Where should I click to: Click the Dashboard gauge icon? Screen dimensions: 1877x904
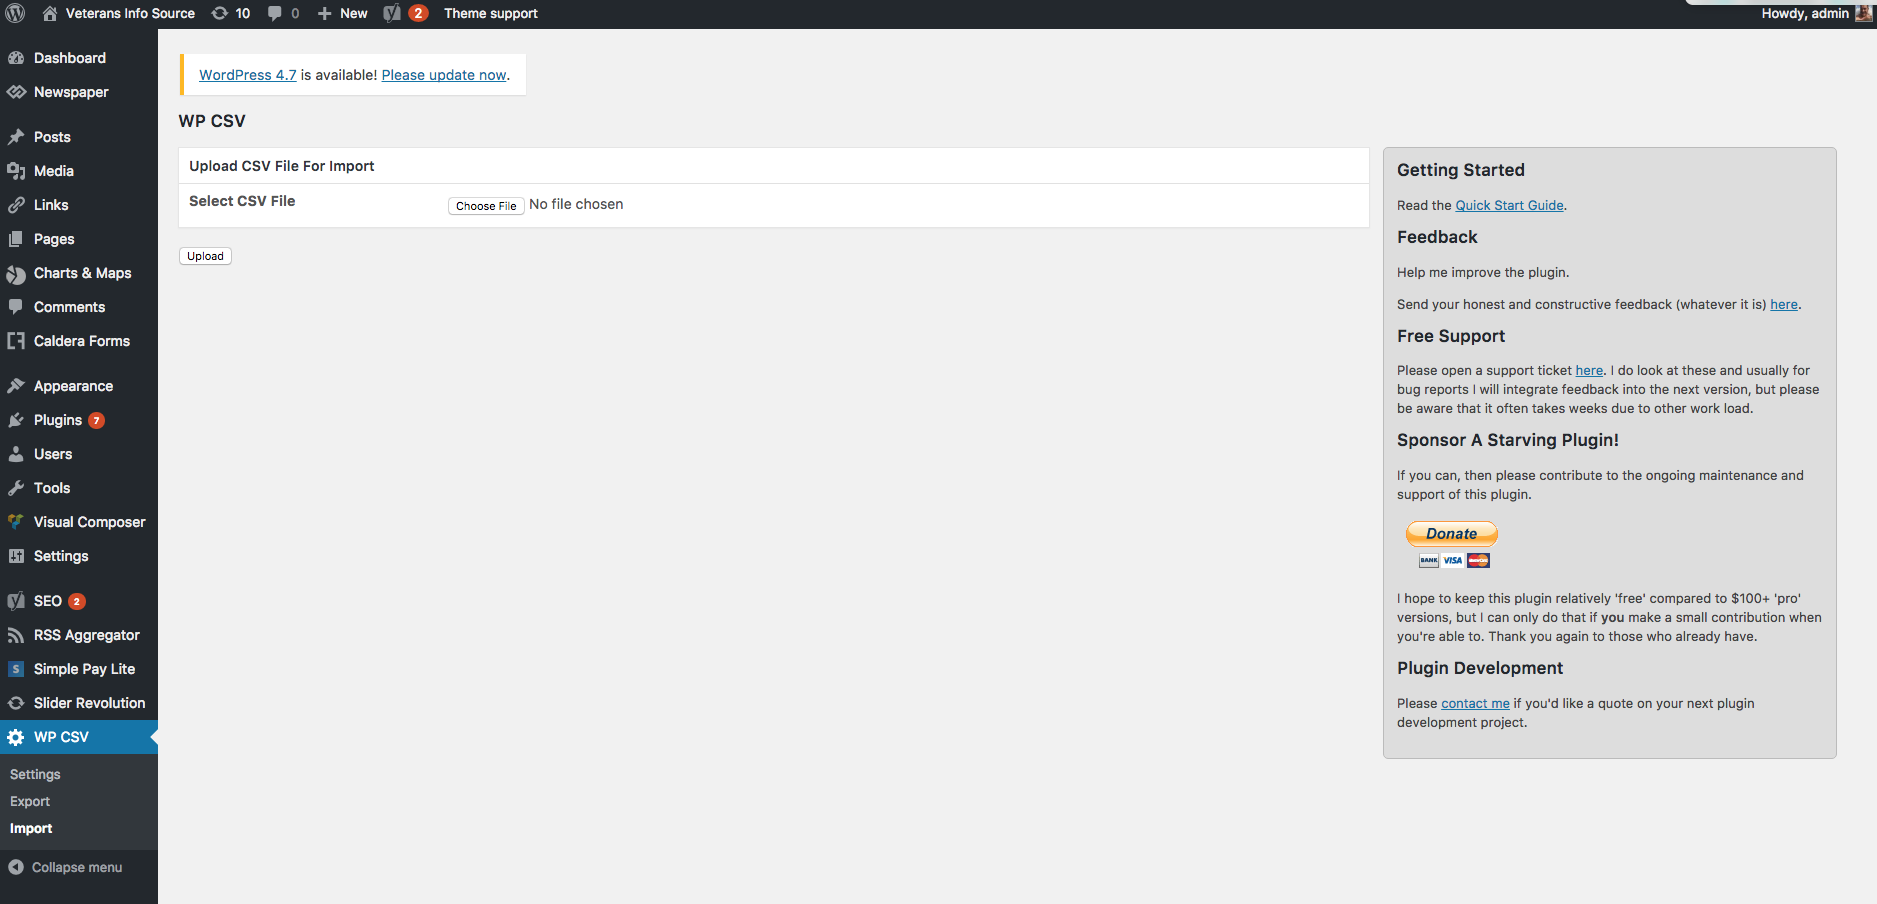point(16,58)
